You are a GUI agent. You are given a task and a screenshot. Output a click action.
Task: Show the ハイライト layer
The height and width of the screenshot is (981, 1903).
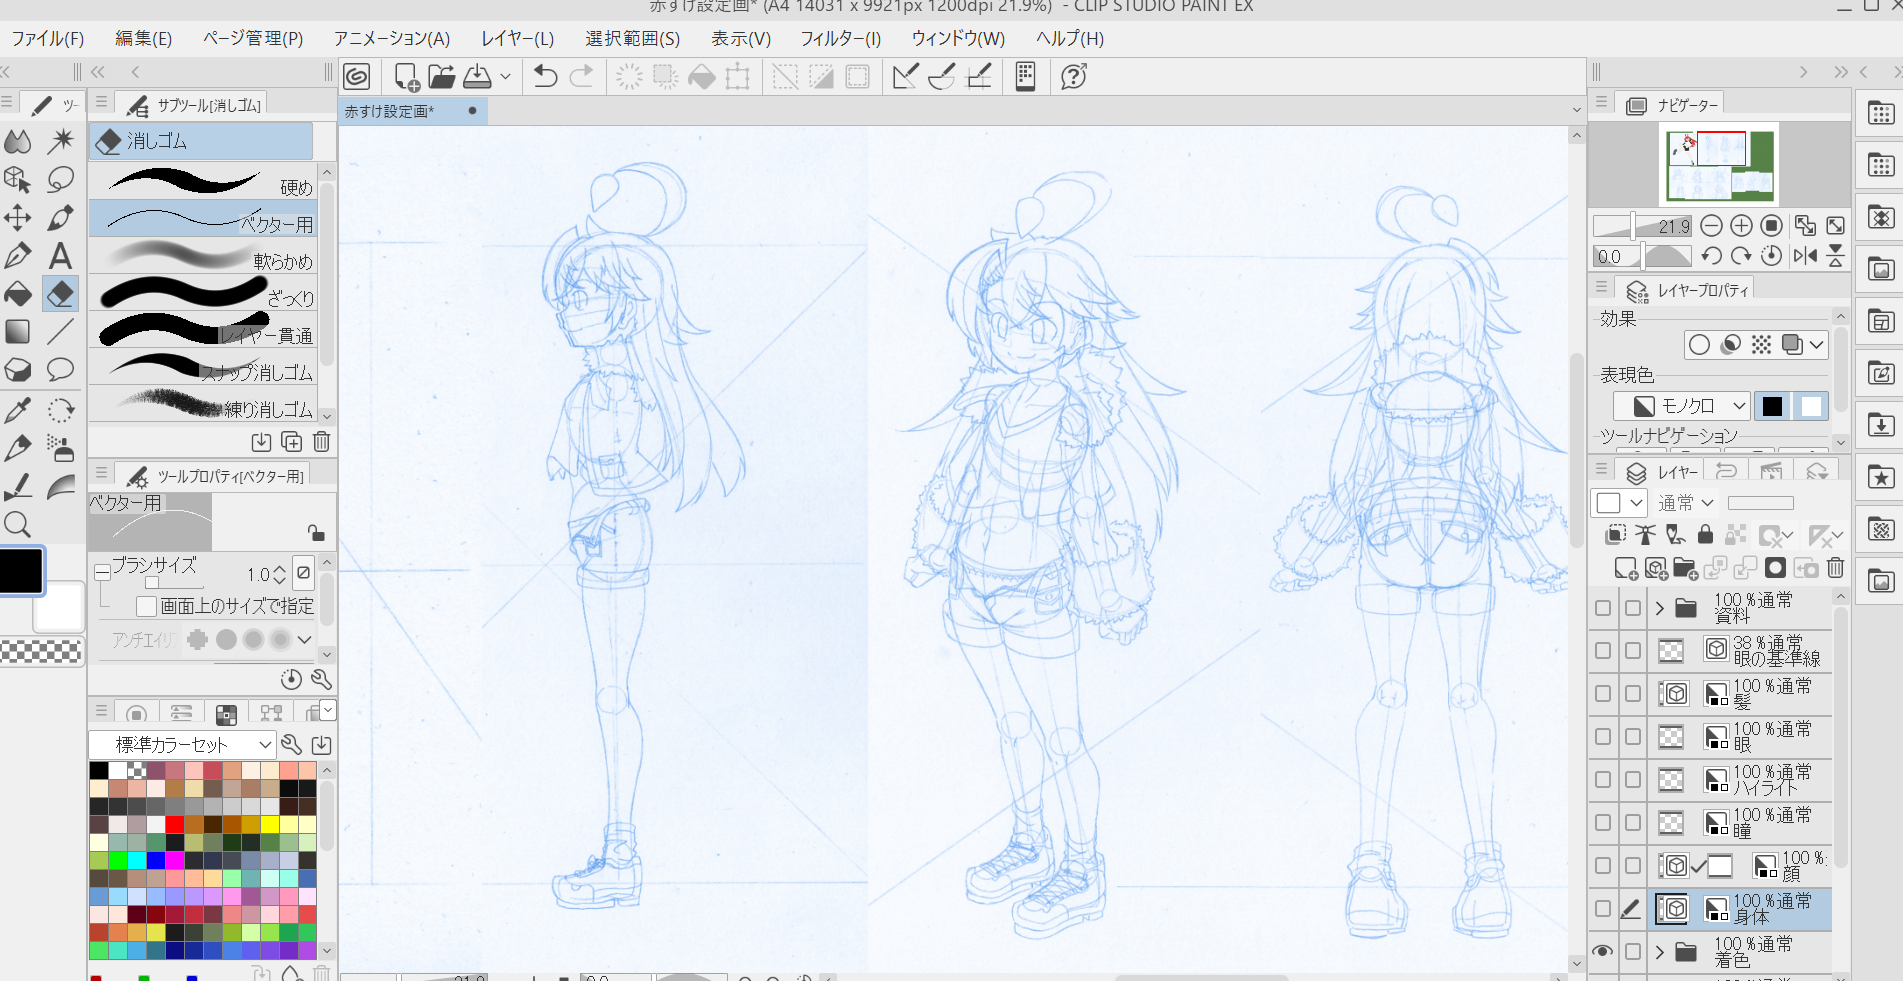(1603, 780)
